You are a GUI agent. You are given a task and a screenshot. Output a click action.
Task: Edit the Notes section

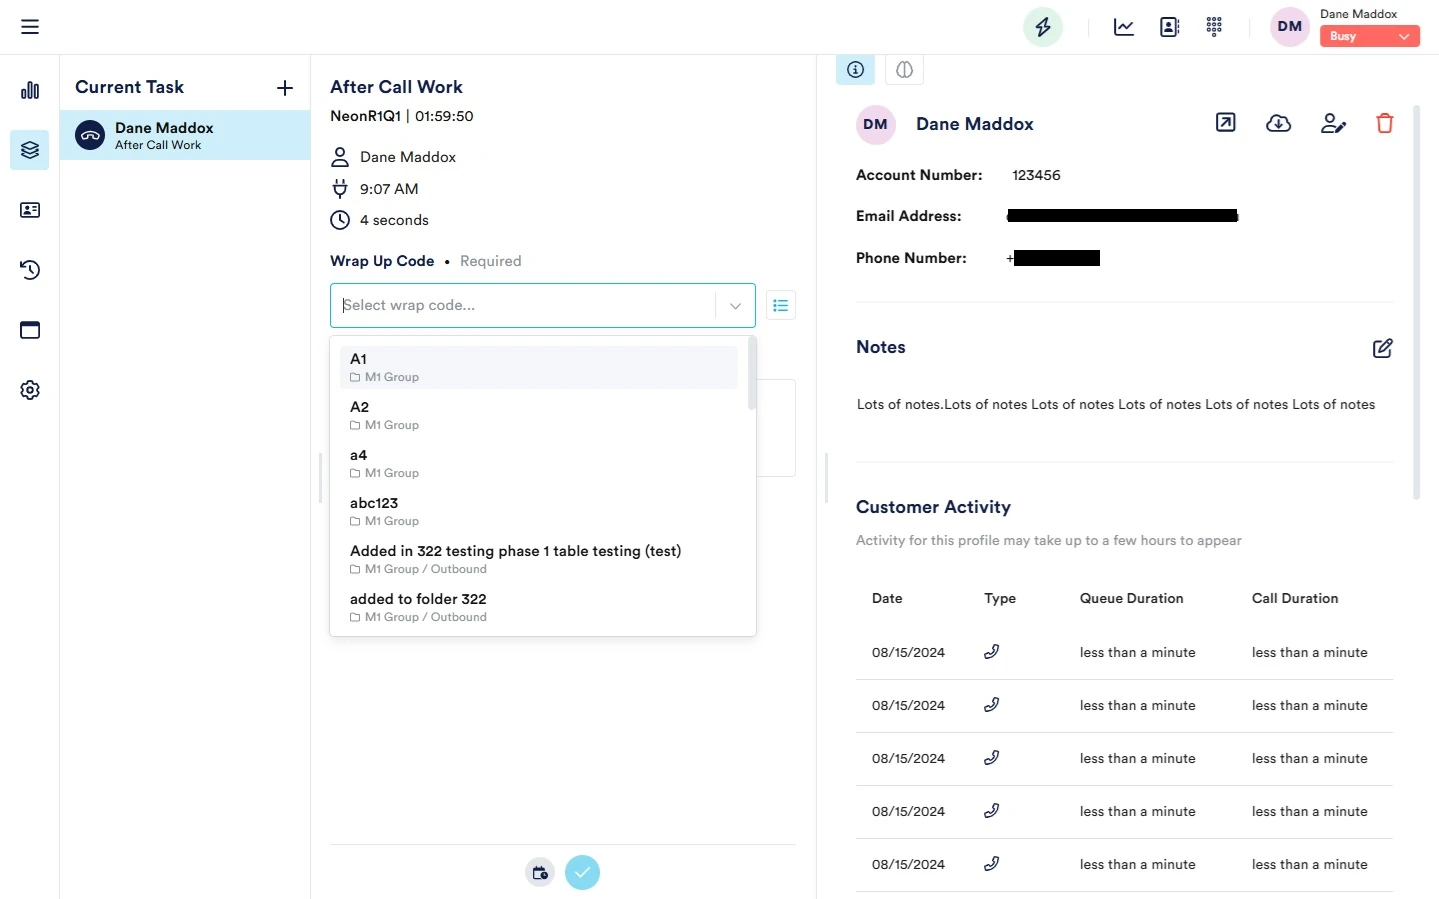(1382, 348)
